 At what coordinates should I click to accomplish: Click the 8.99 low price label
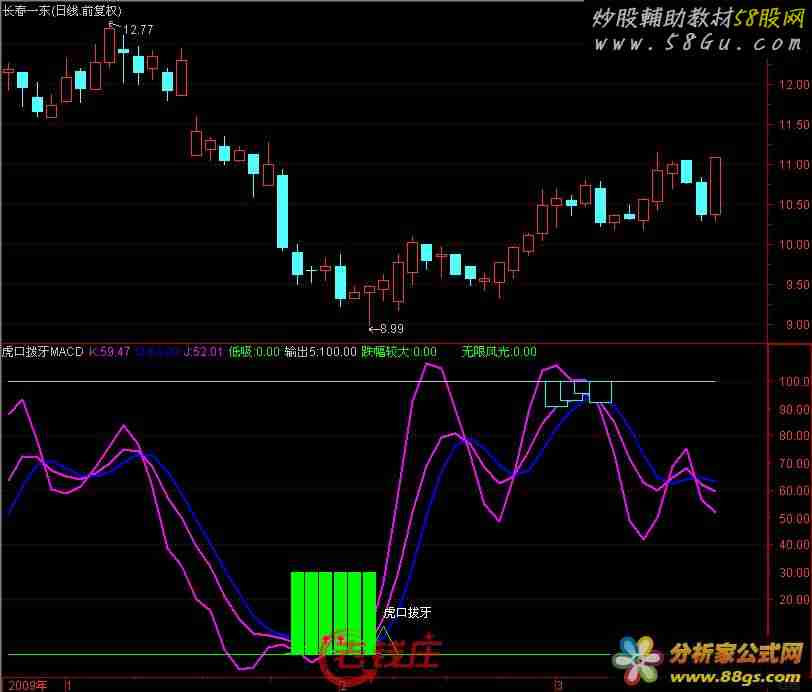pos(392,328)
